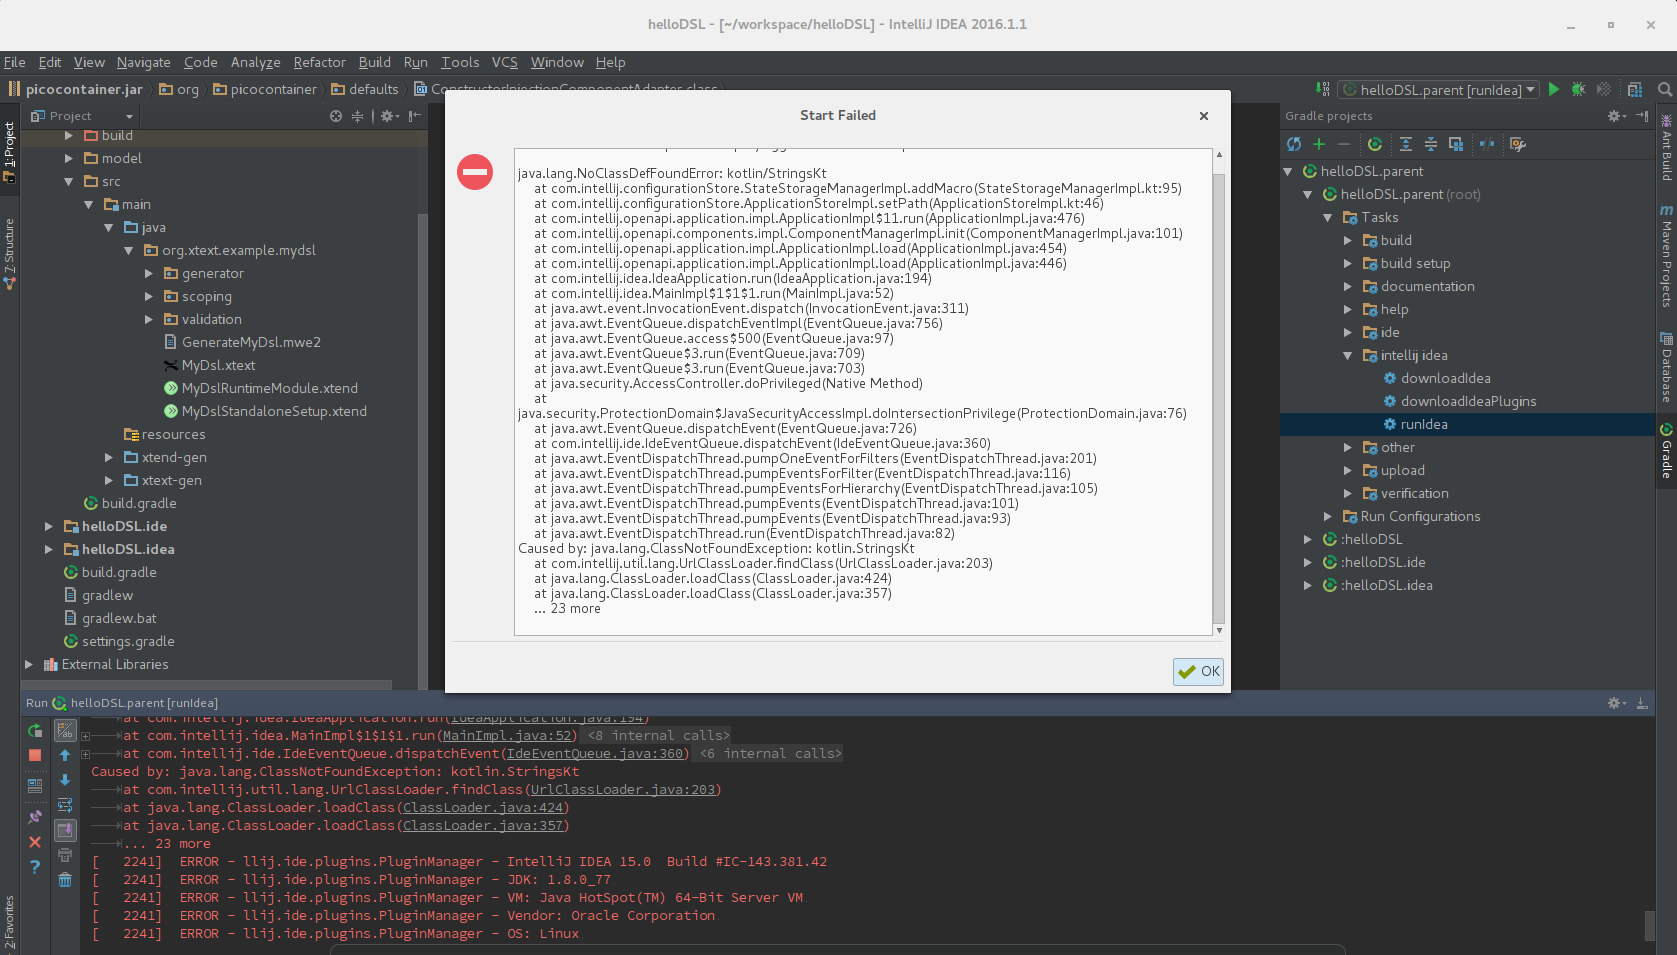Execute Gradle task via the green Gradle icon
Screen dimensions: 1677x955
click(1375, 144)
